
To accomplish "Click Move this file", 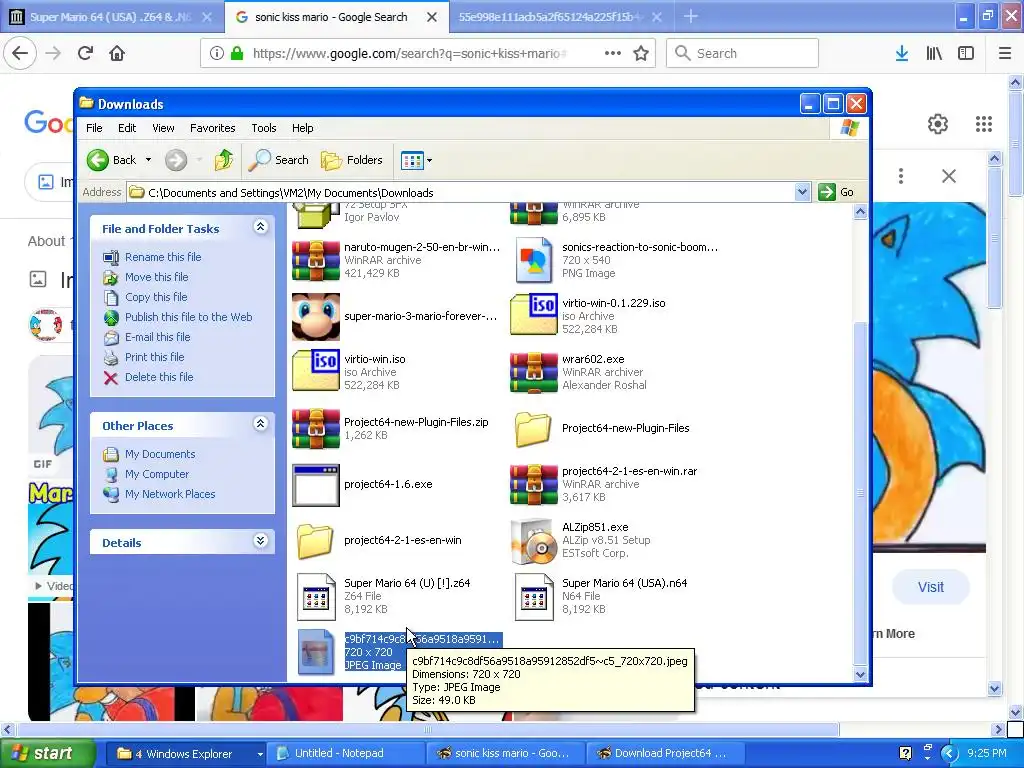I will [x=157, y=277].
